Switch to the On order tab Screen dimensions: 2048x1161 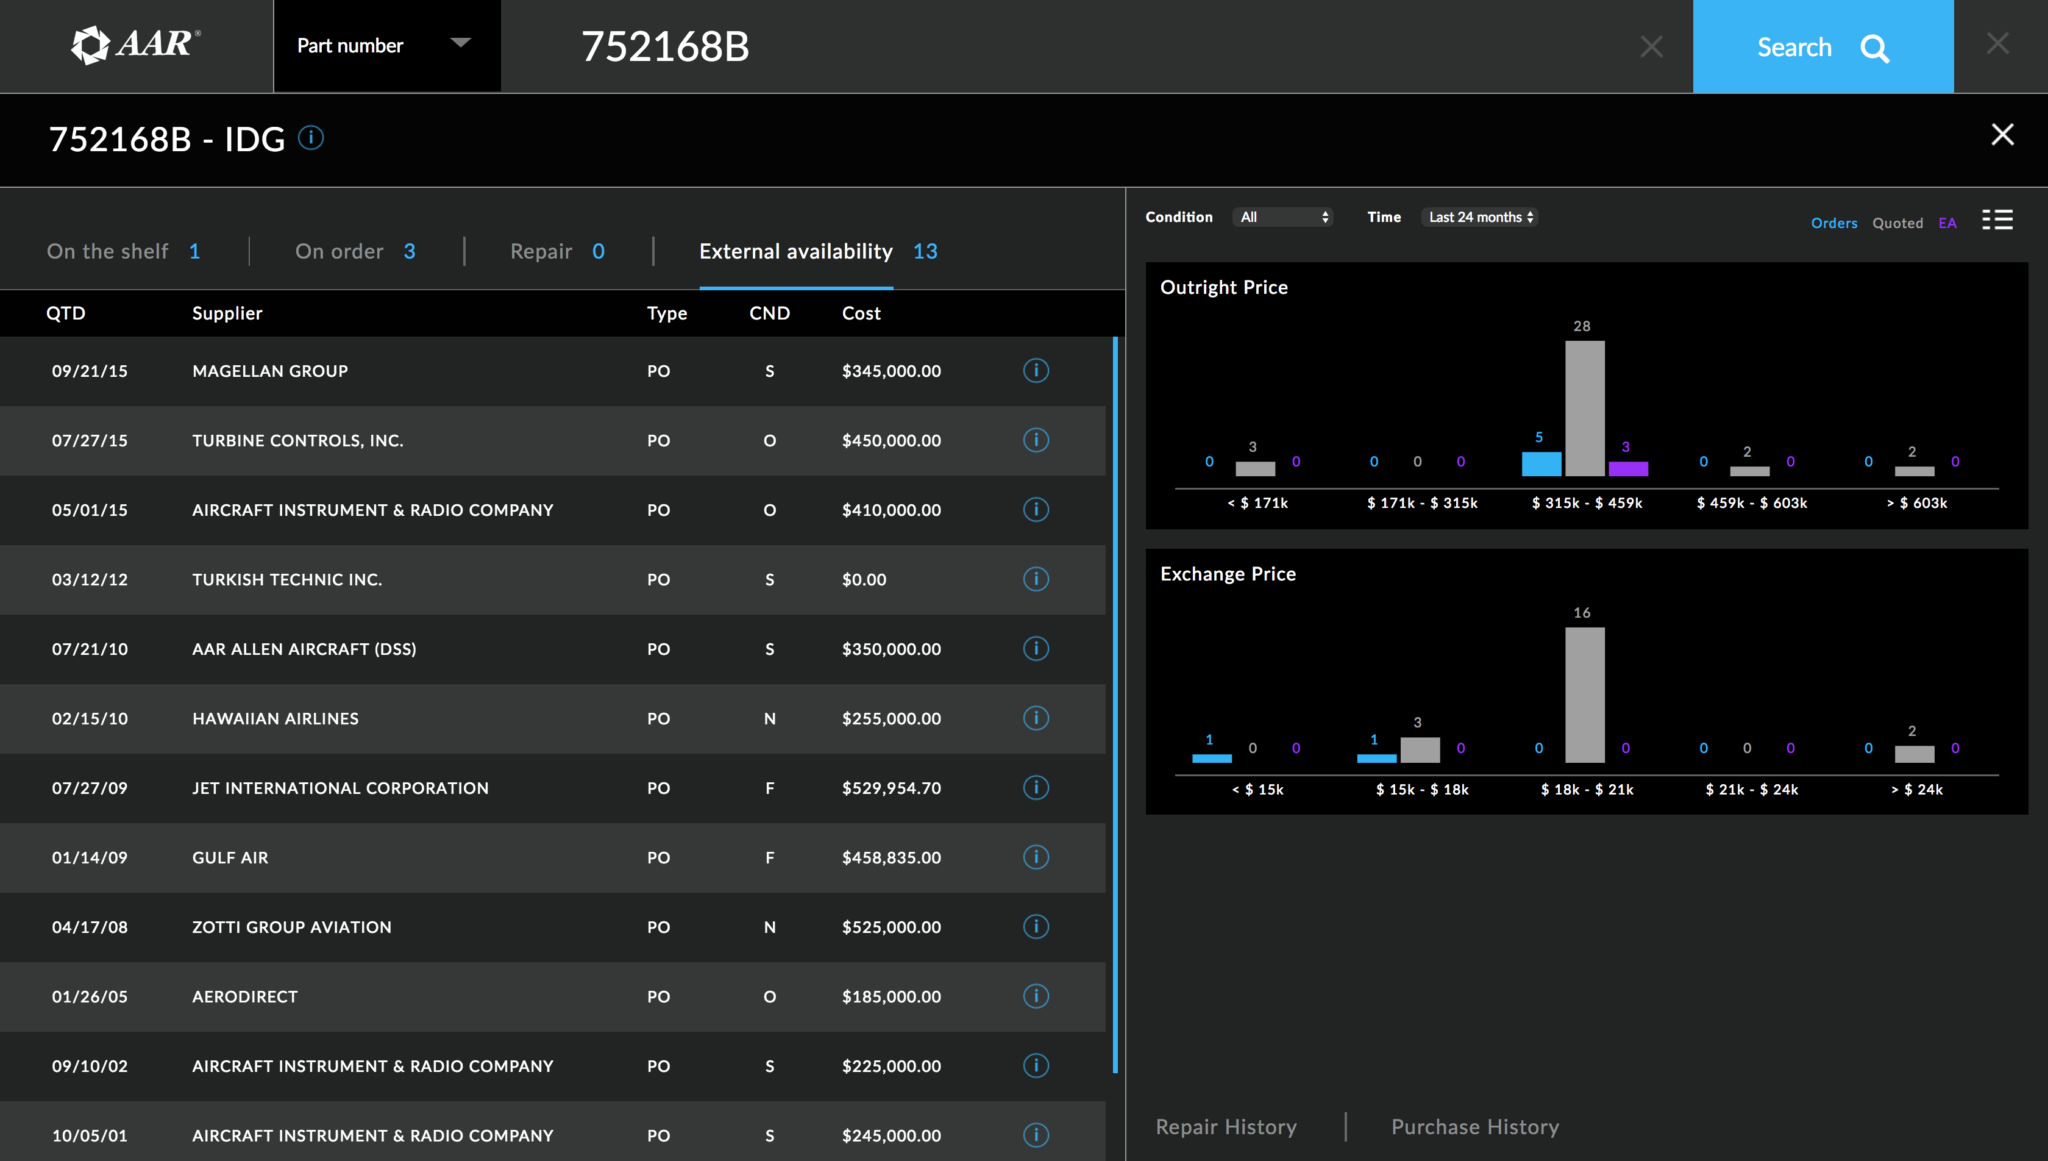355,251
